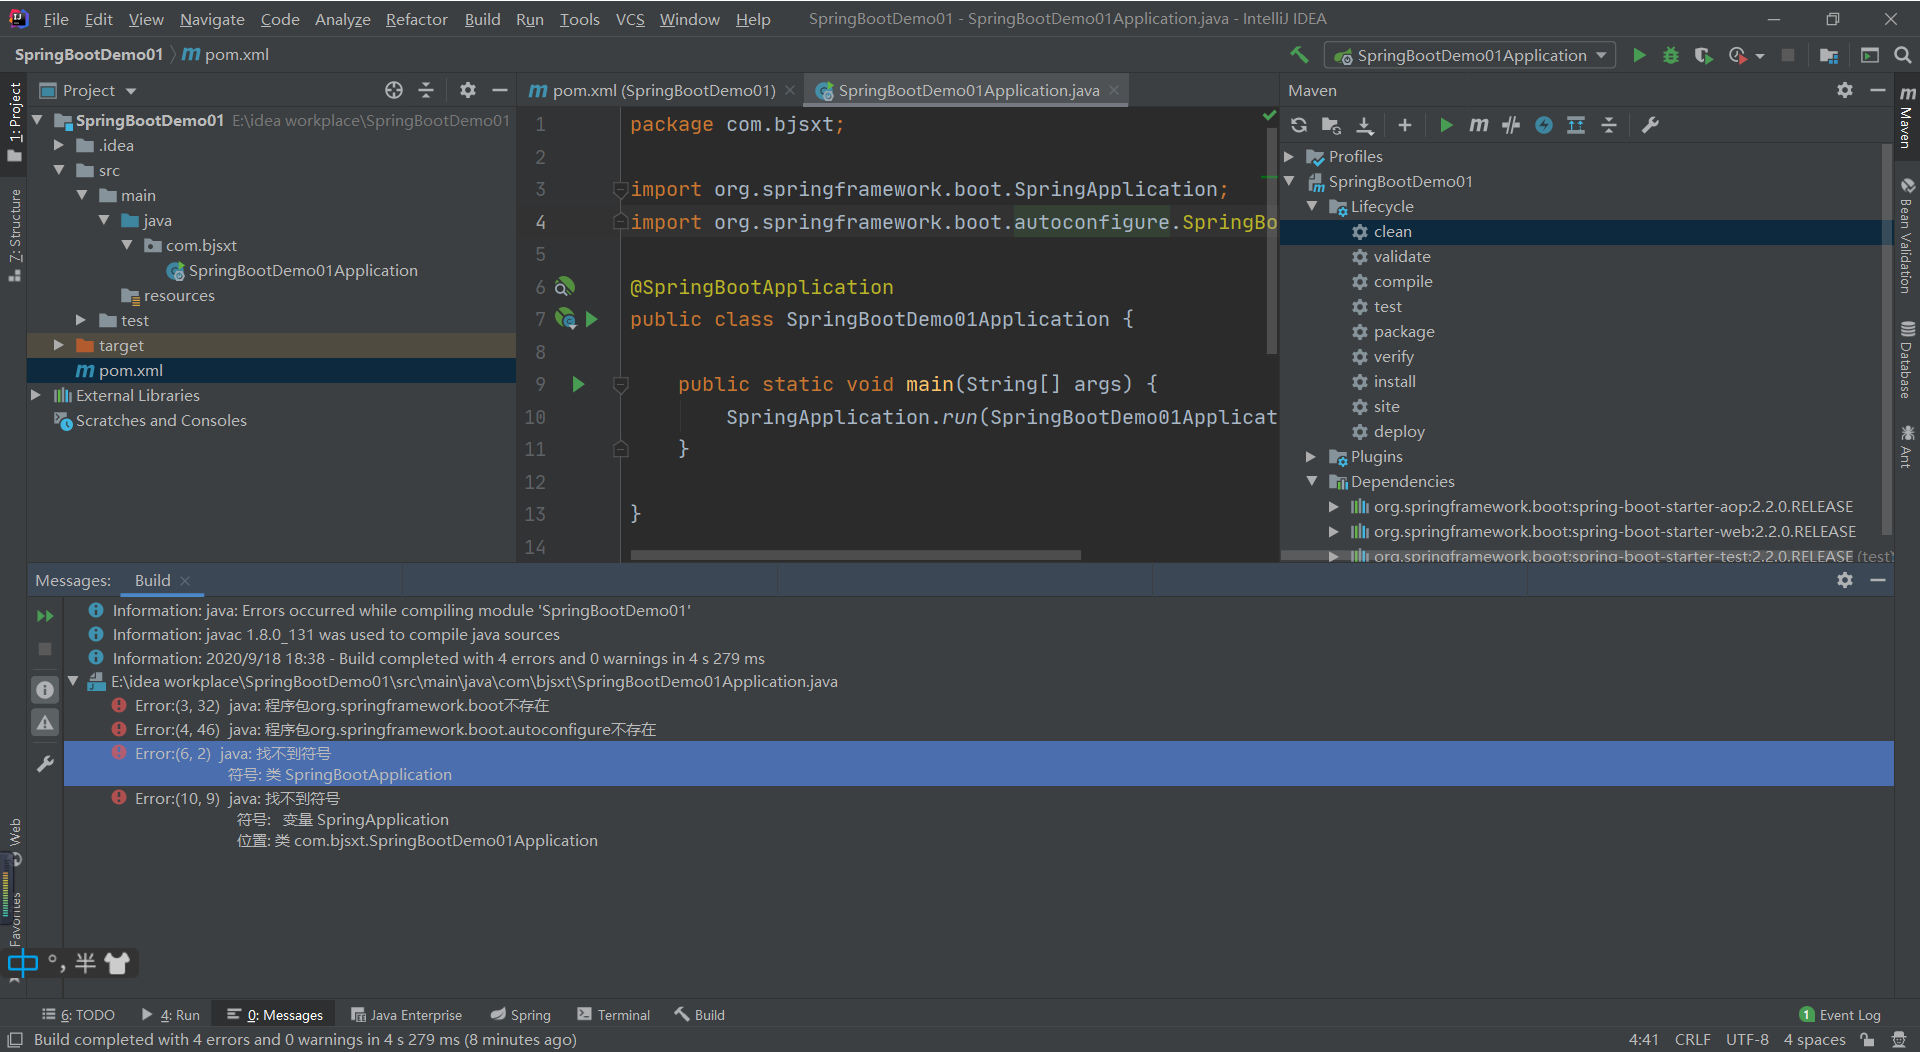
Task: Toggle Maven offline mode icon
Action: pyautogui.click(x=1511, y=125)
